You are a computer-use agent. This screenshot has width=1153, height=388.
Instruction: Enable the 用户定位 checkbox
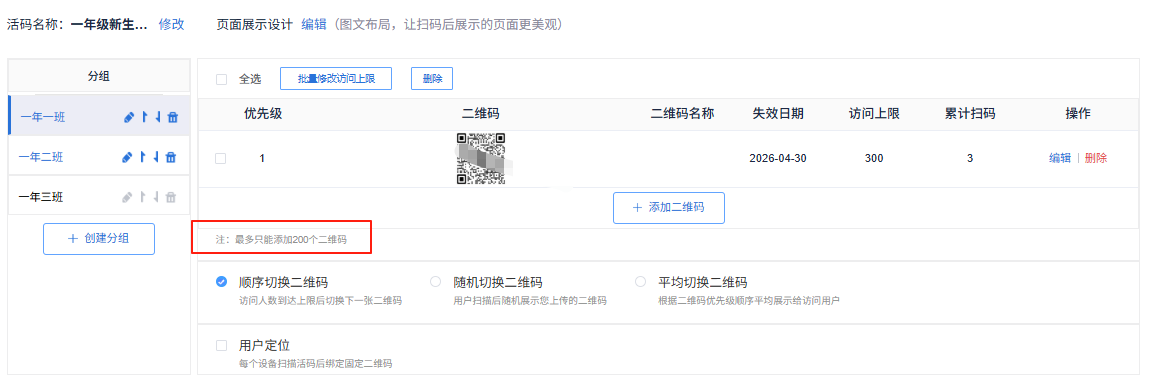tap(221, 345)
